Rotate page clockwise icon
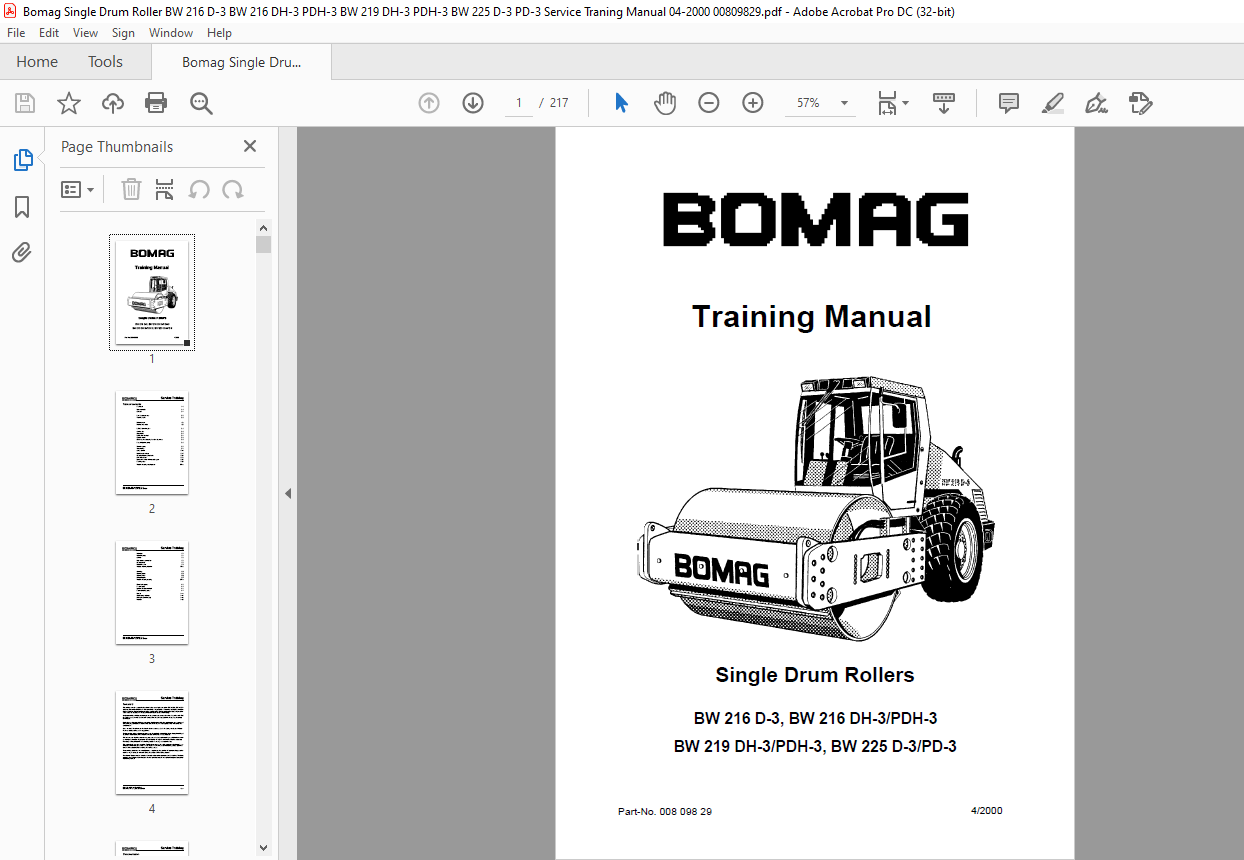1244x860 pixels. click(233, 189)
